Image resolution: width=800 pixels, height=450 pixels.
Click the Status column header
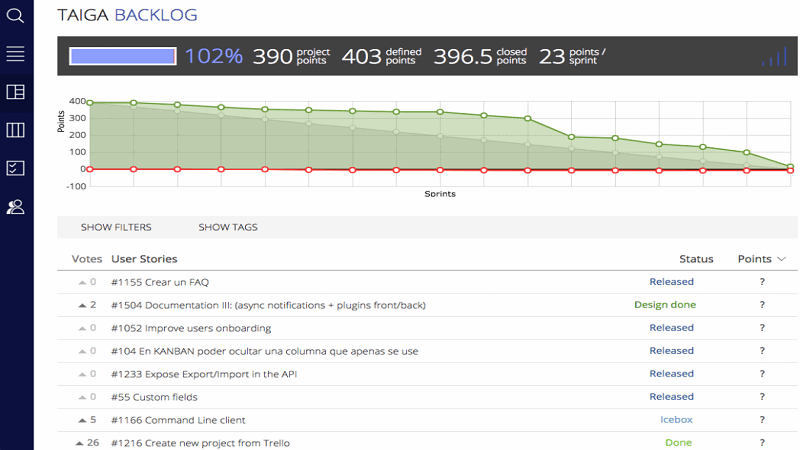[x=696, y=259]
